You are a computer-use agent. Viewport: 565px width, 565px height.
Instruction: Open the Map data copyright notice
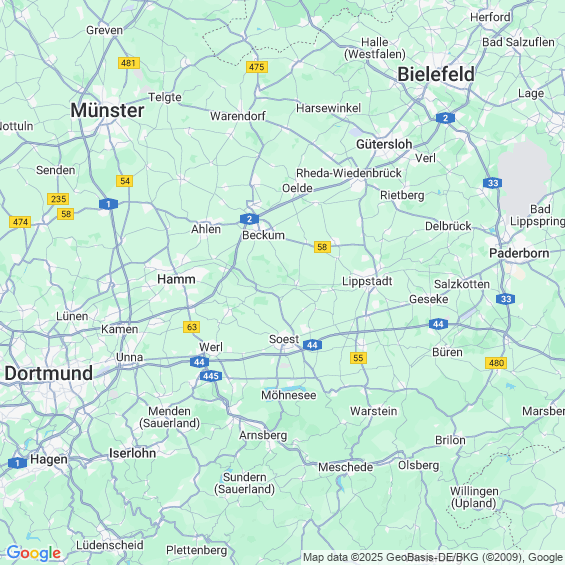point(433,557)
